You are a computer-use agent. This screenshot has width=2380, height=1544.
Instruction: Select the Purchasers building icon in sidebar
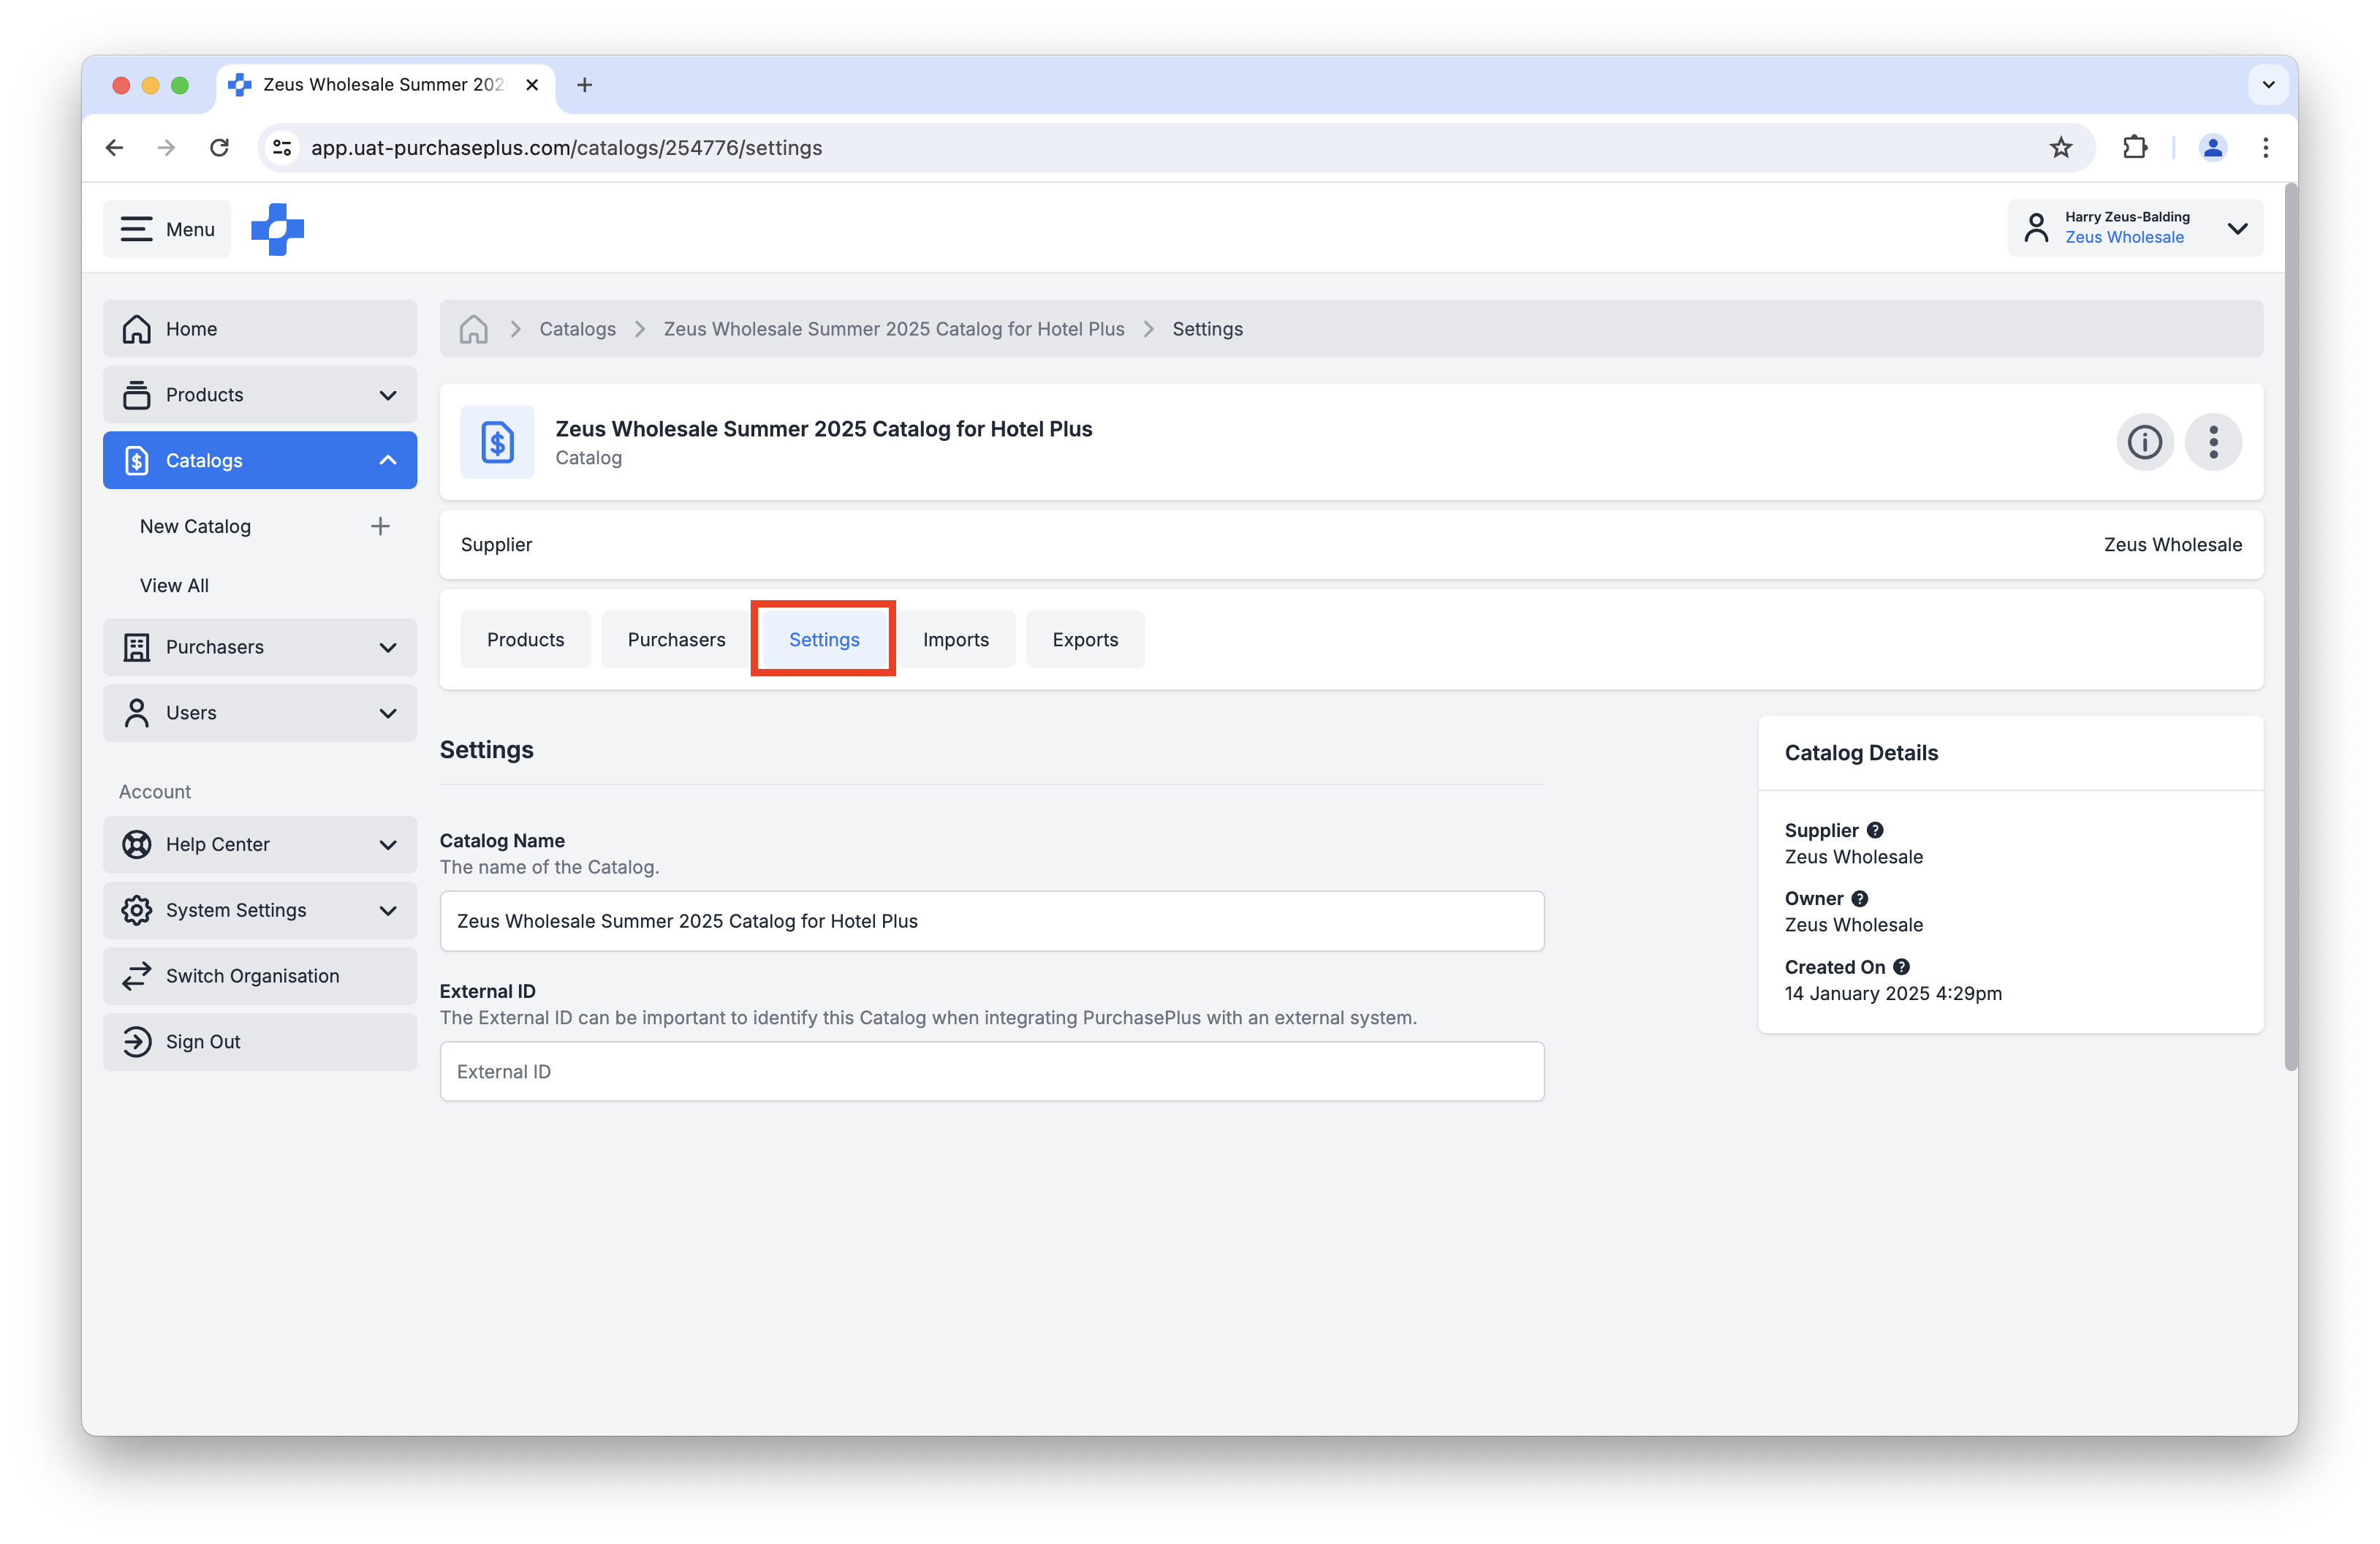137,647
